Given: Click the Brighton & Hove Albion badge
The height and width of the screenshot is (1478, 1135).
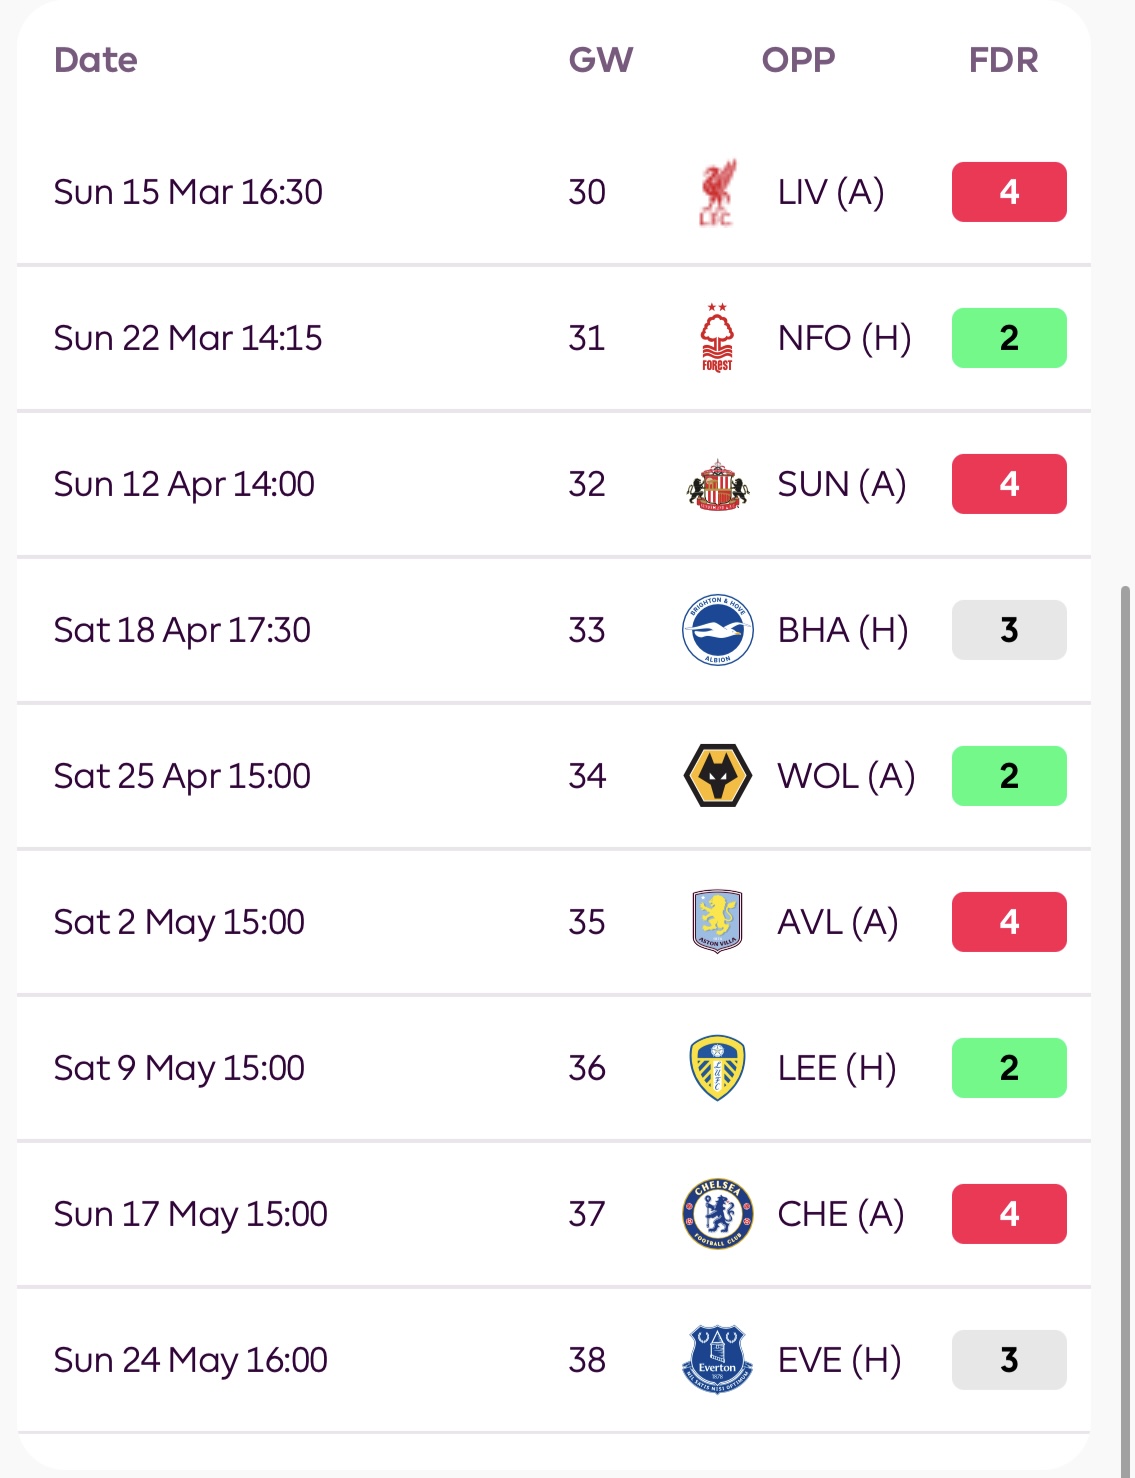Looking at the screenshot, I should tap(717, 630).
